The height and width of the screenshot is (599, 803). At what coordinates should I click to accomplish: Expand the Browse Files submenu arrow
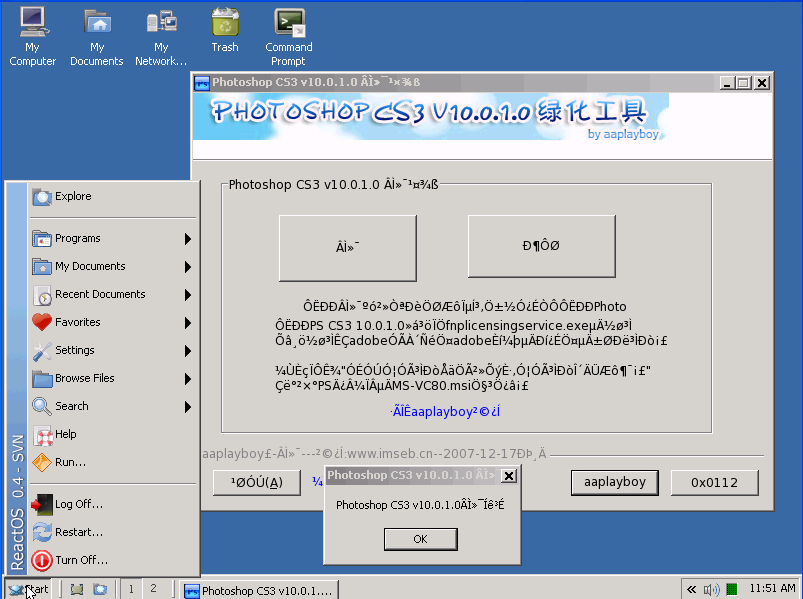coord(188,379)
